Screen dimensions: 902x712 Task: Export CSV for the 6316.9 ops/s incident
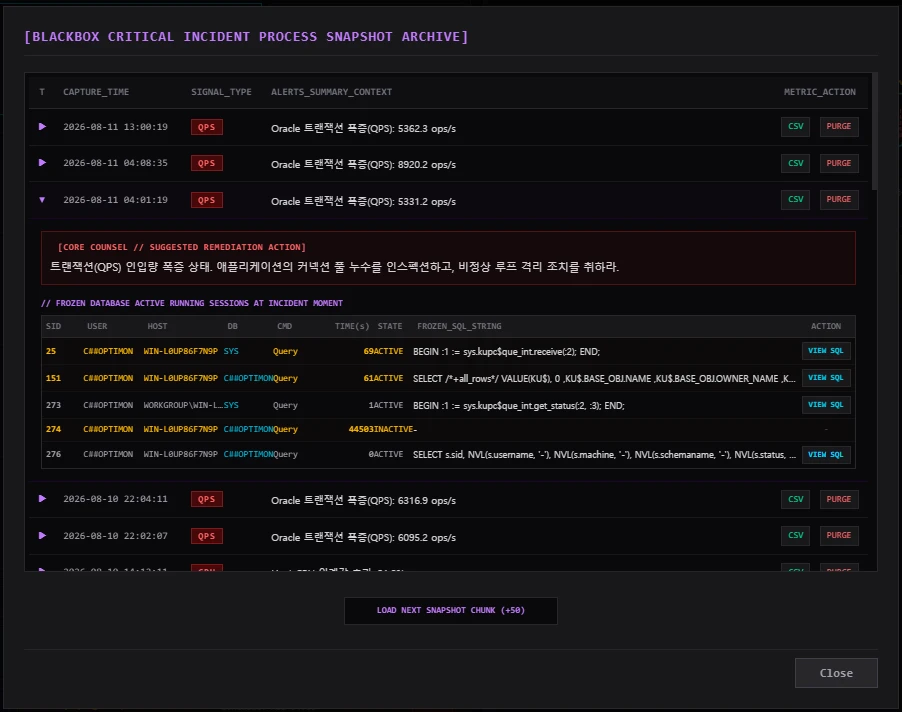[795, 499]
